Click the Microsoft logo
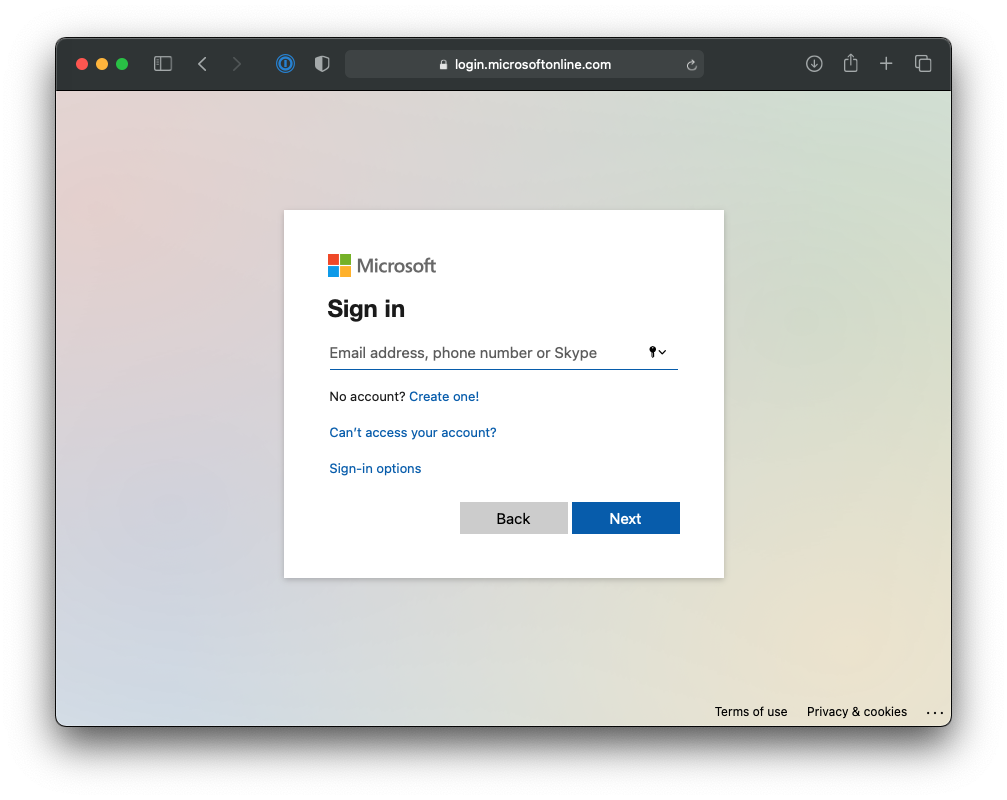Viewport: 1007px width, 800px height. [381, 266]
